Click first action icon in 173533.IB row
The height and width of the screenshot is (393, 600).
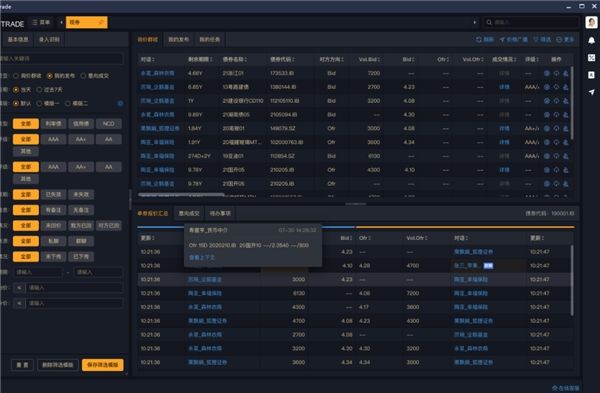click(x=547, y=73)
